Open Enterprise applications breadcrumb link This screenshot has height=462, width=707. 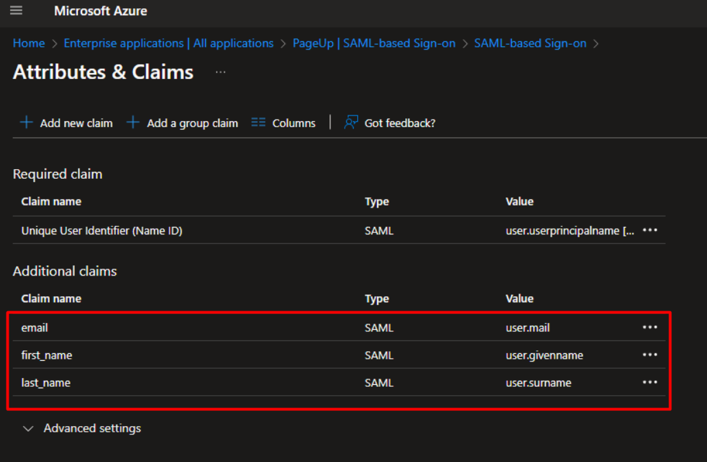[x=168, y=44]
